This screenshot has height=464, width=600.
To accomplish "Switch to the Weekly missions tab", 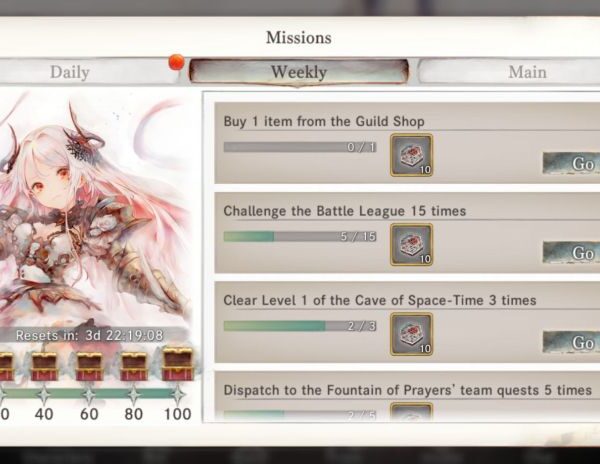I will click(x=299, y=72).
